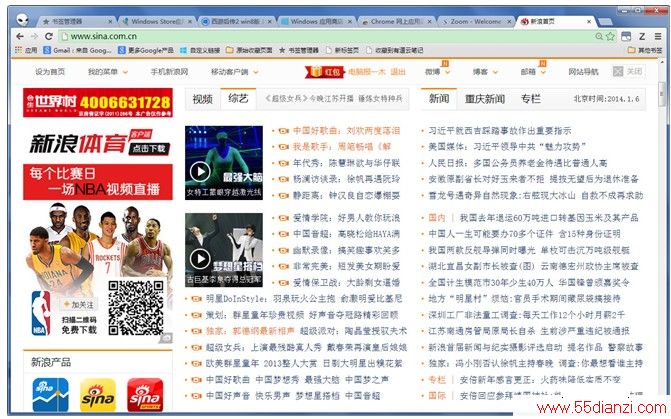Screen dimensions: 671x419
Task: Reload the page with the refresh icon
Action: [x=49, y=36]
